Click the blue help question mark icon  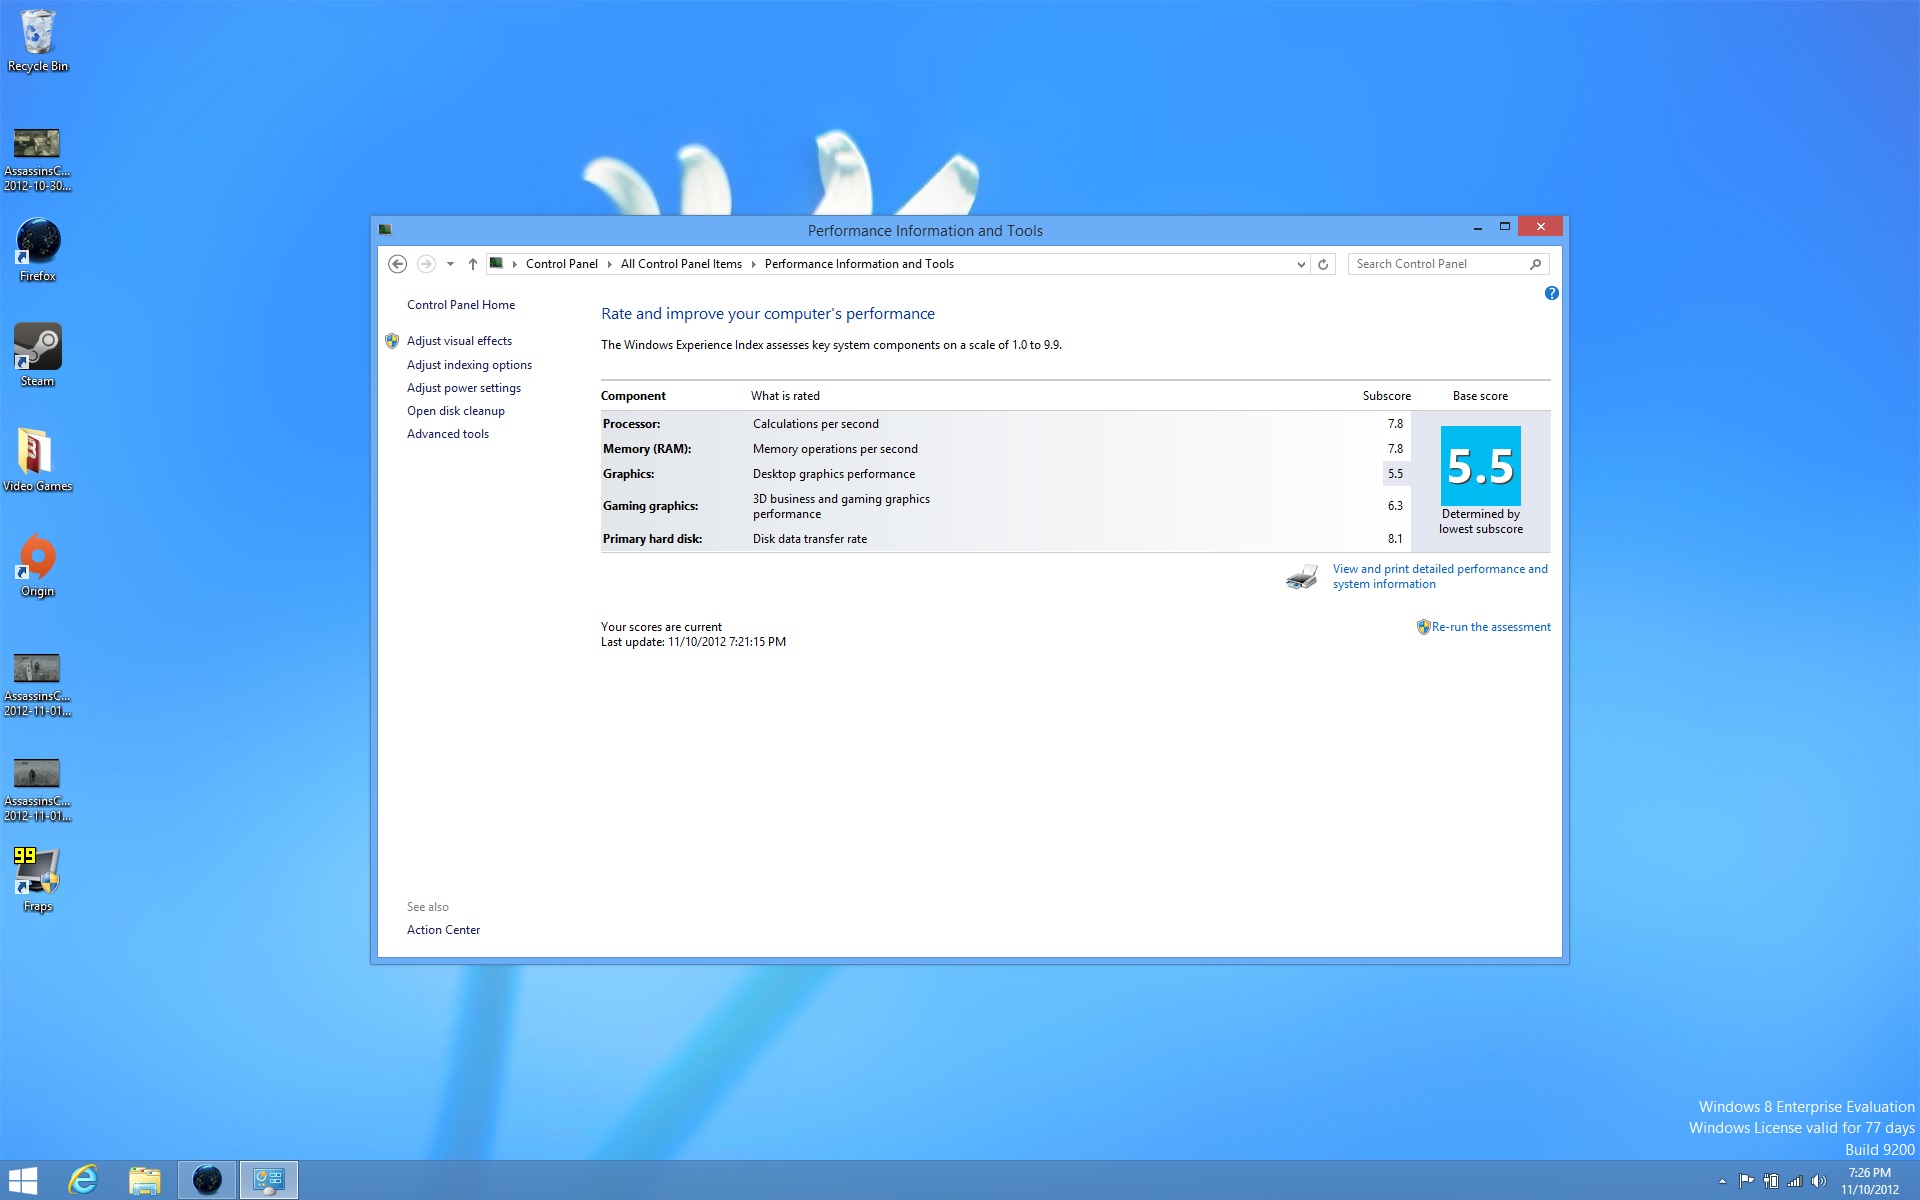point(1551,293)
